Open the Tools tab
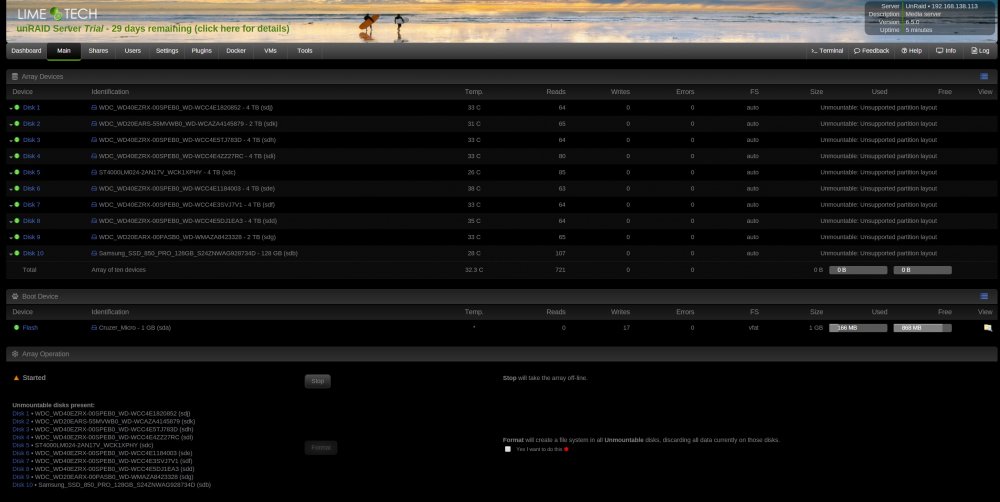The height and width of the screenshot is (502, 1000). pyautogui.click(x=305, y=51)
